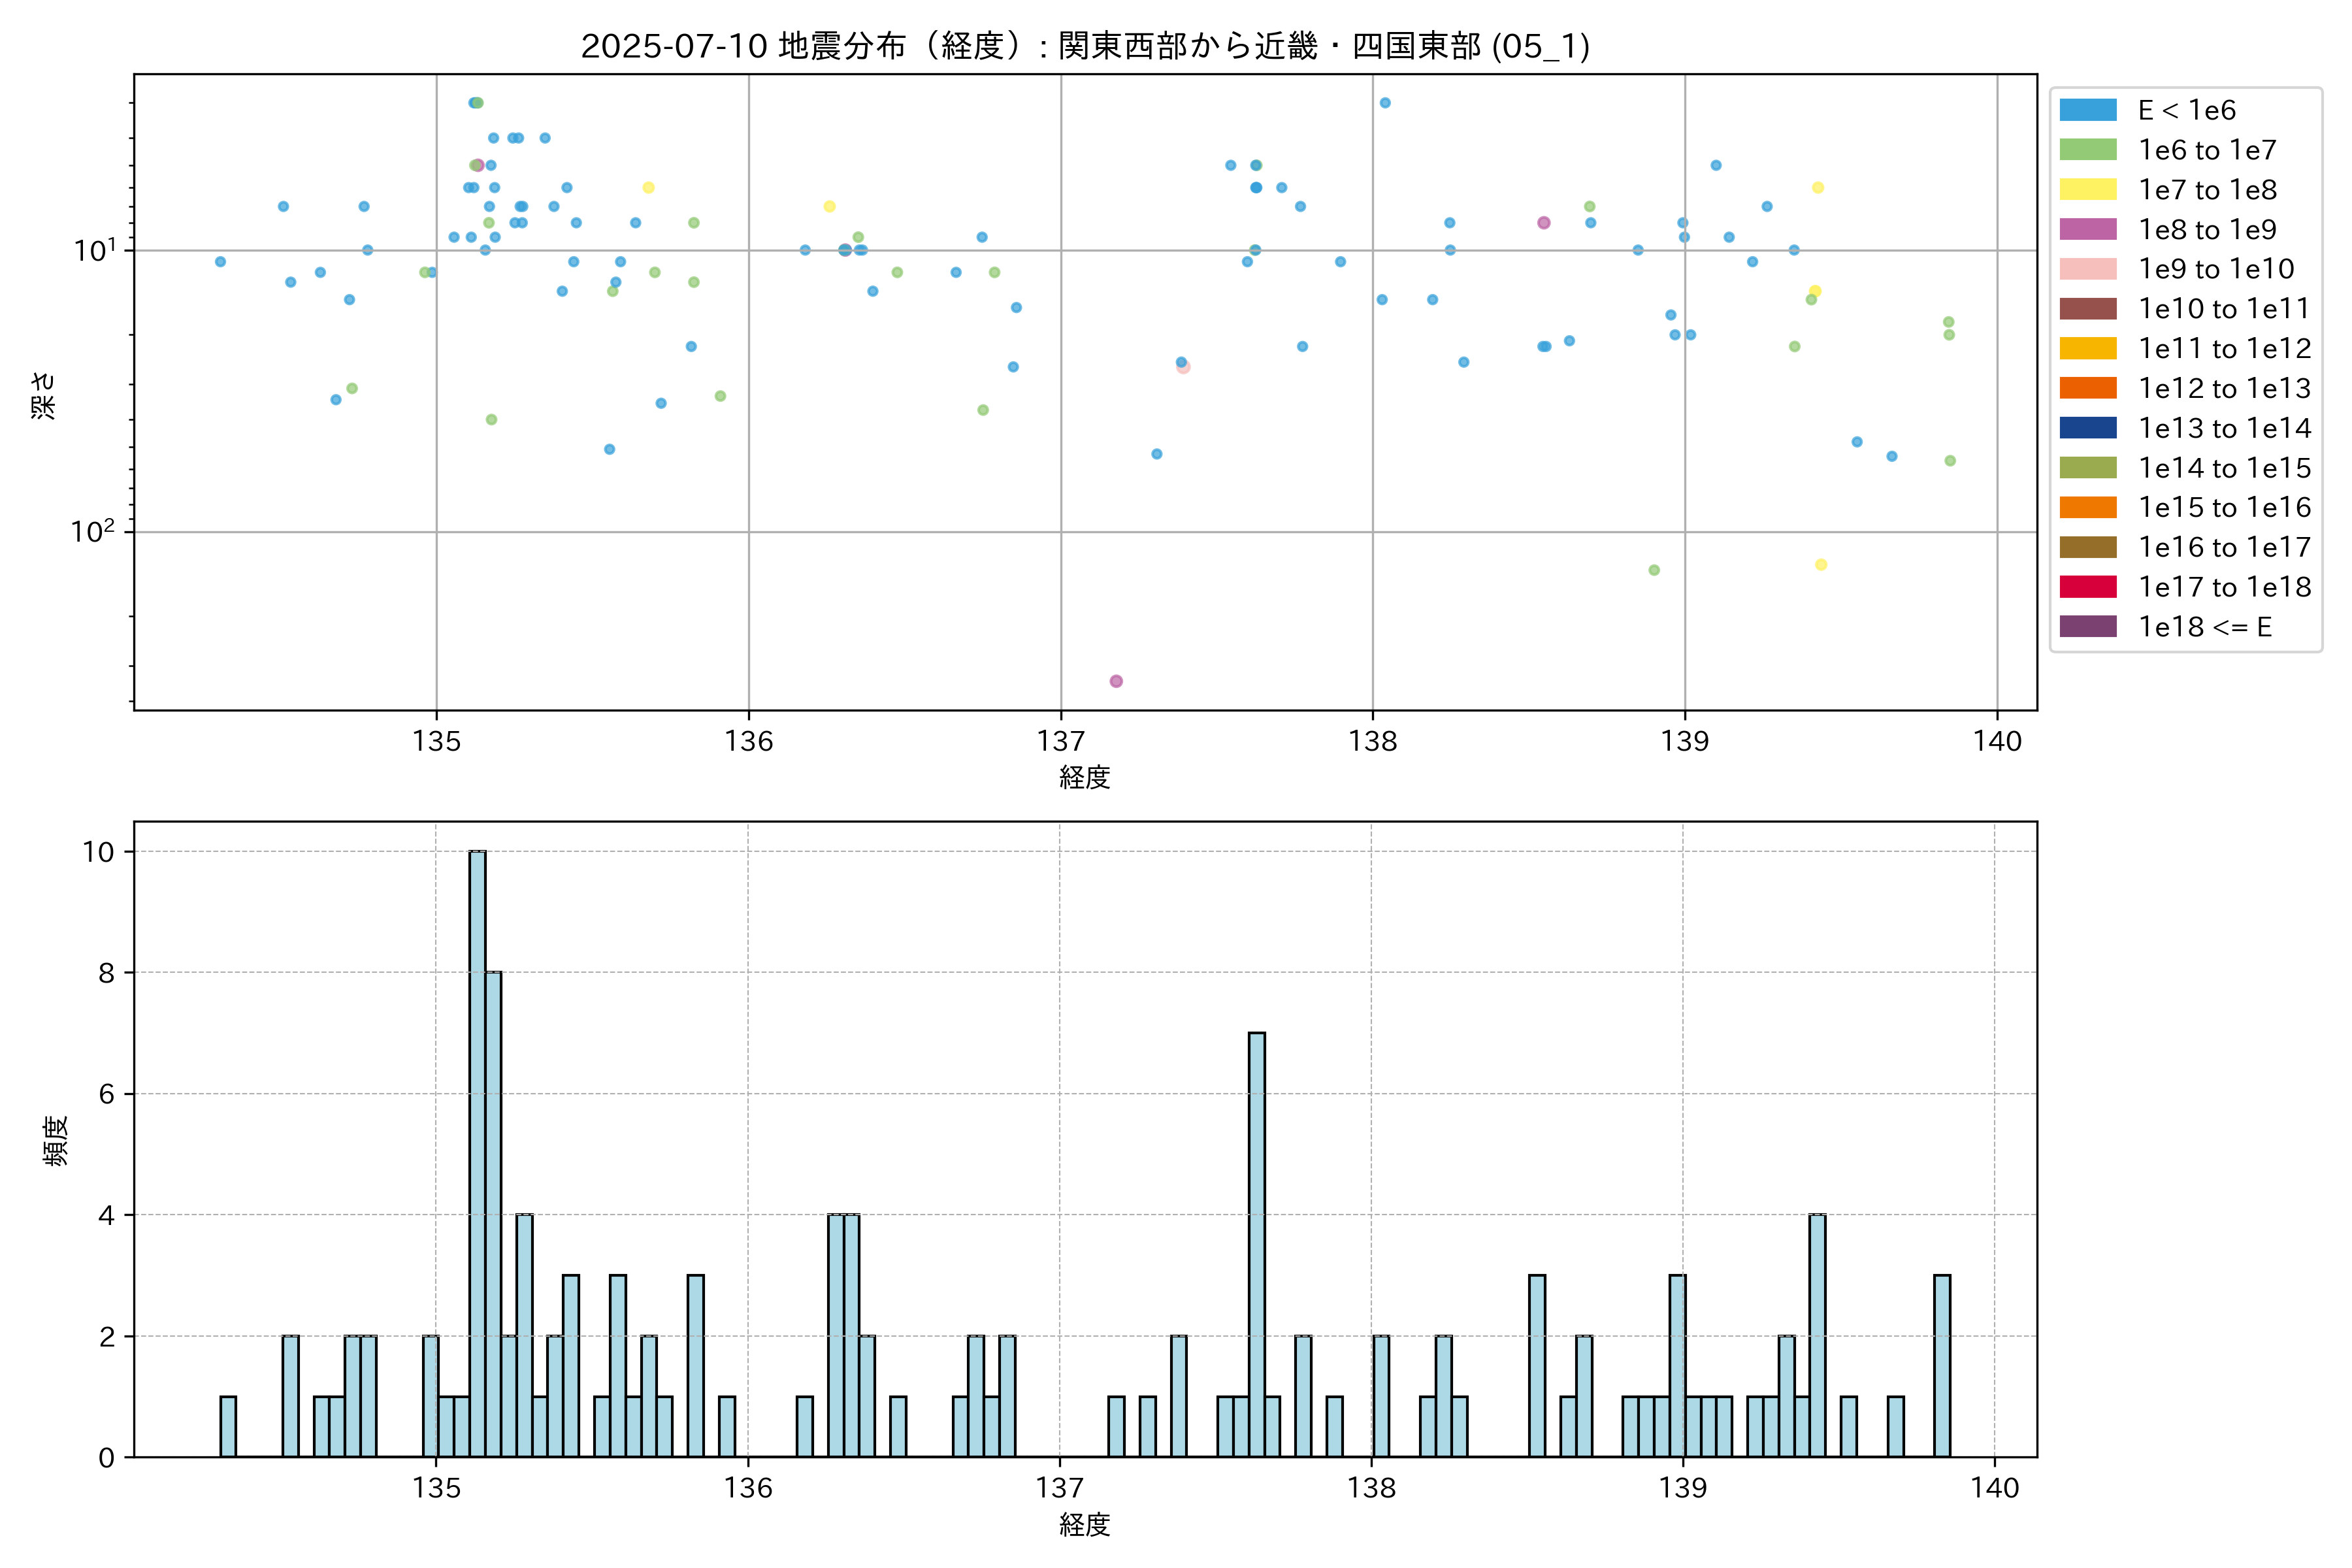Click the pink '1e9 to 1e10' legend swatch
The image size is (2352, 1568).
[x=2087, y=269]
